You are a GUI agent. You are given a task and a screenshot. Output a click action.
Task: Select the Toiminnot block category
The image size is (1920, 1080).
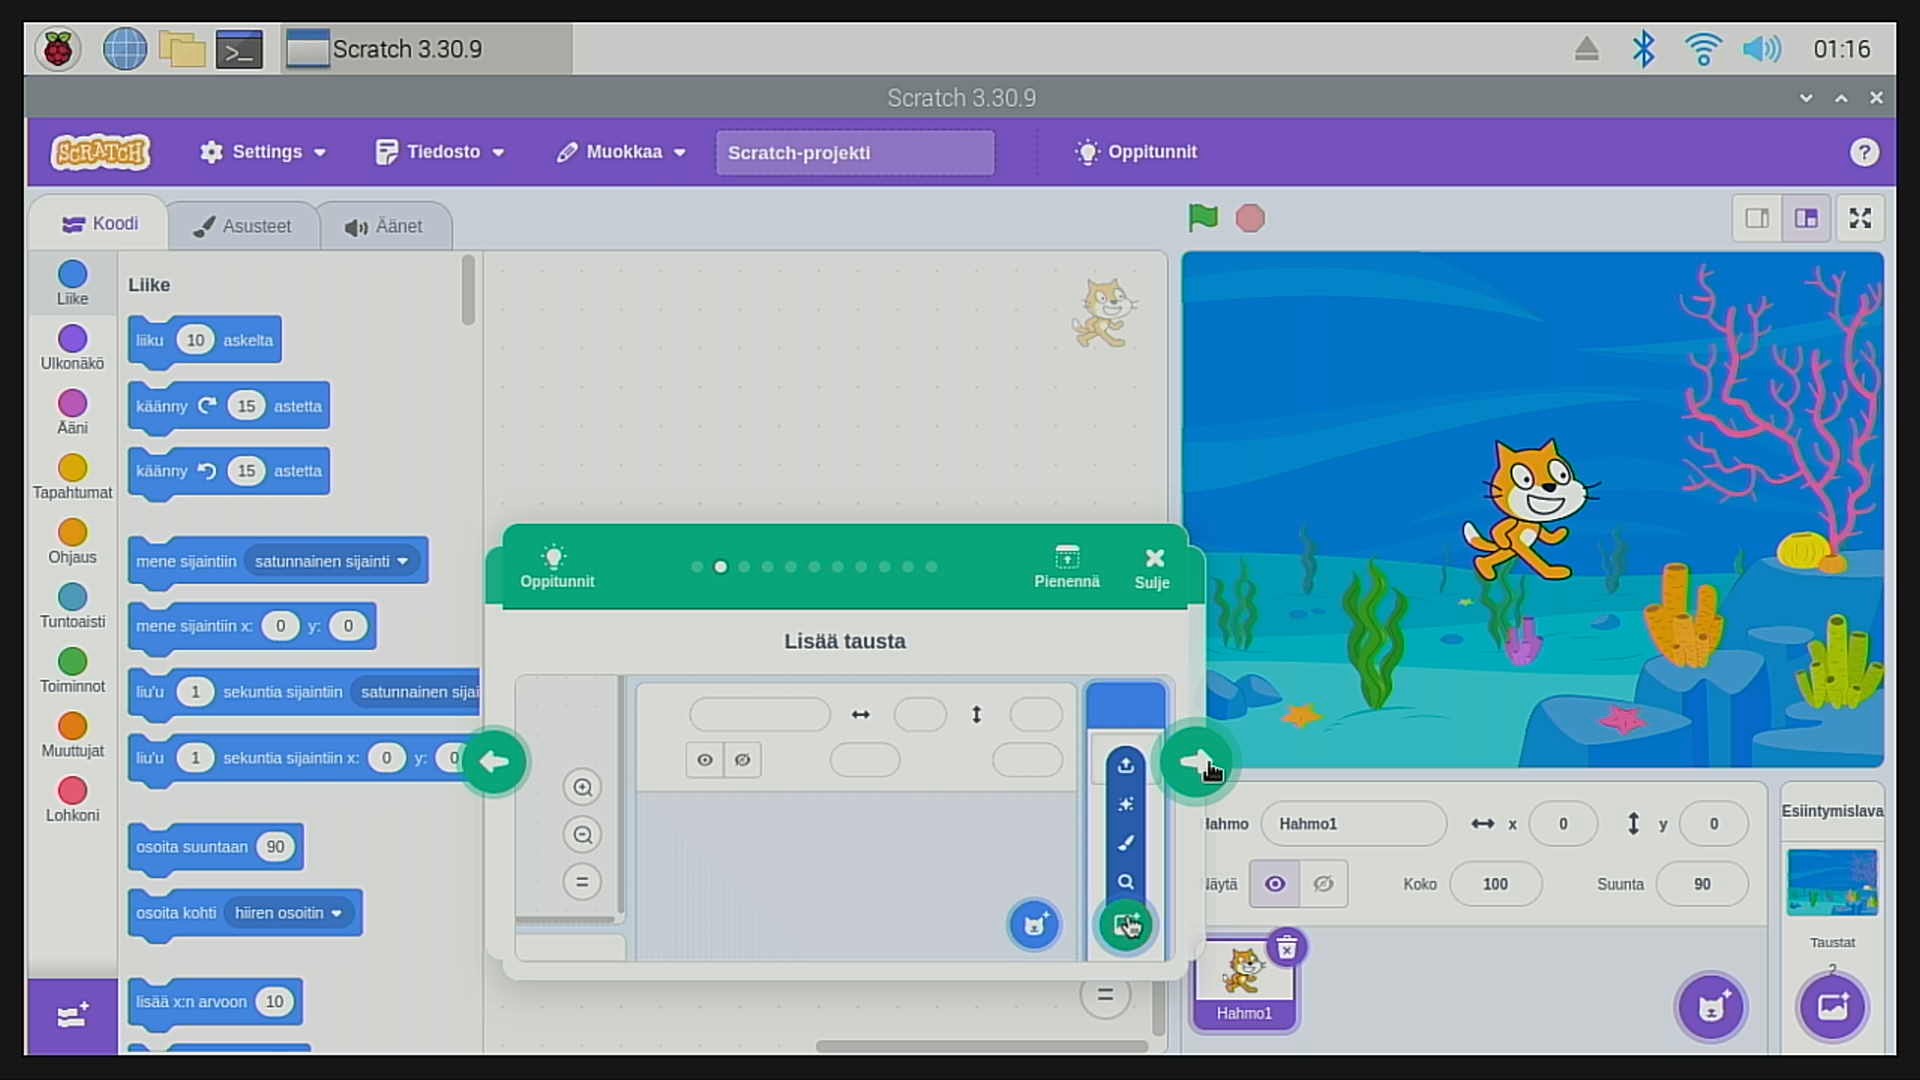(72, 671)
